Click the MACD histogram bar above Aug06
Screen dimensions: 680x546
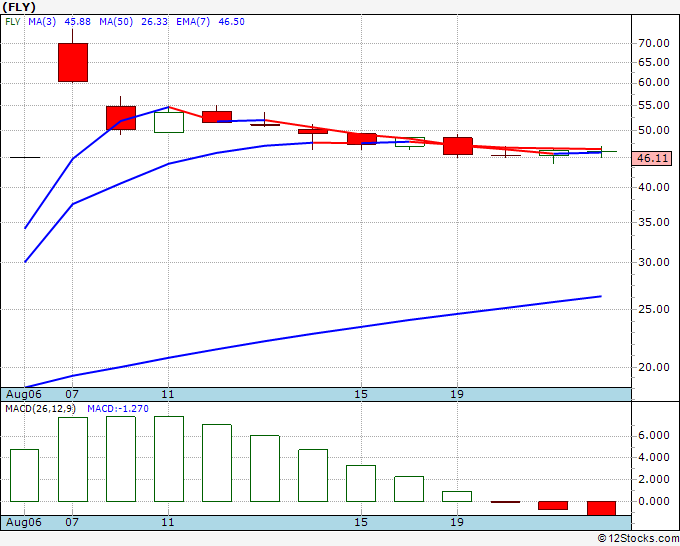[24, 475]
